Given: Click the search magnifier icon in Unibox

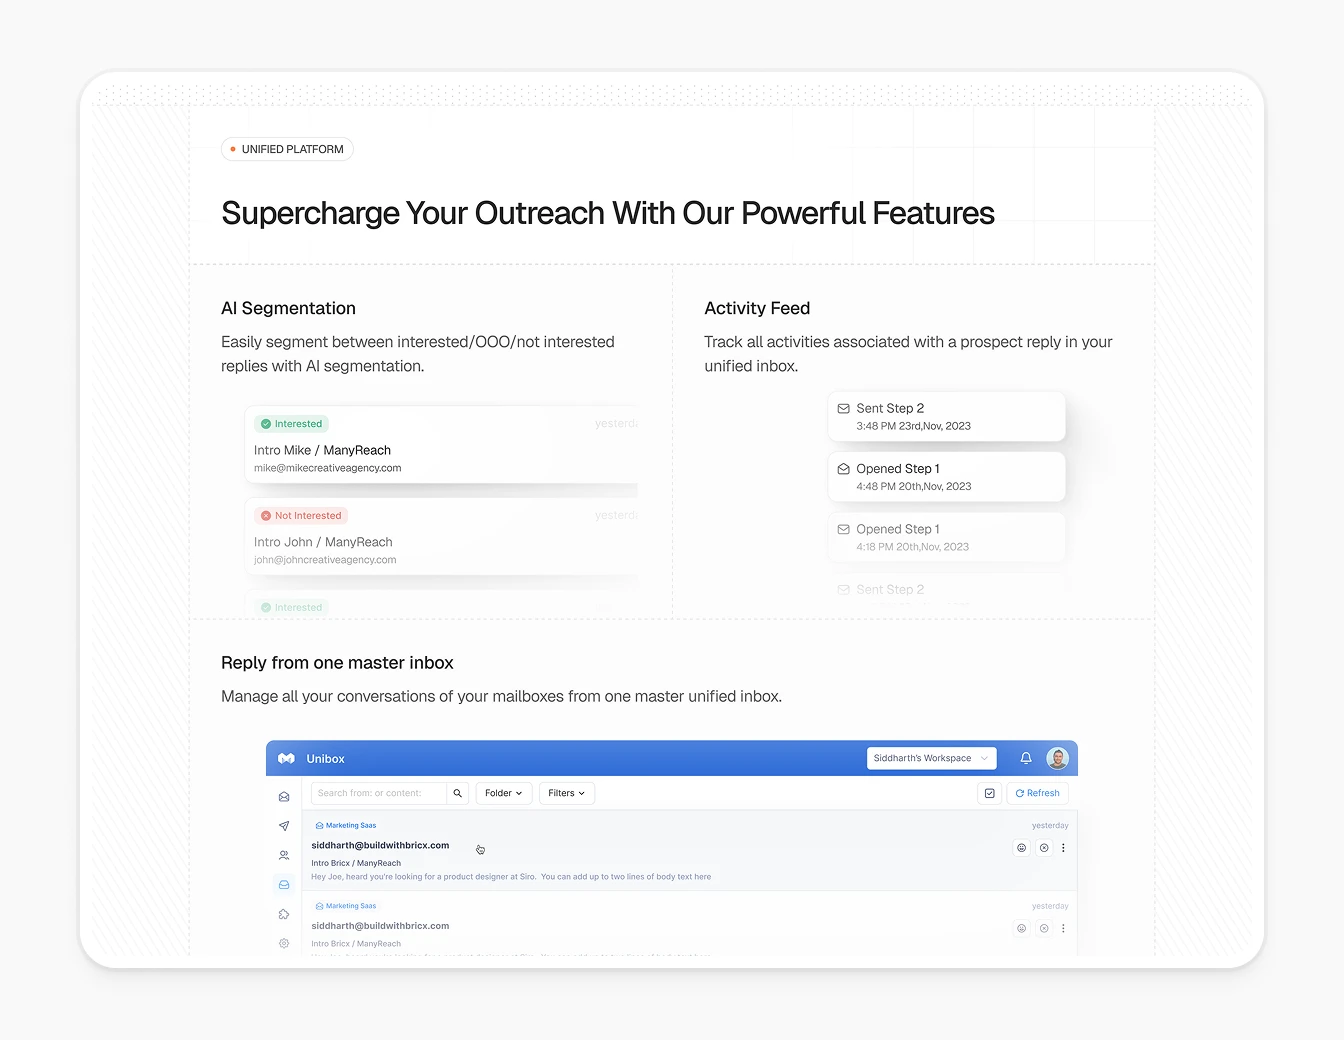Looking at the screenshot, I should 458,793.
